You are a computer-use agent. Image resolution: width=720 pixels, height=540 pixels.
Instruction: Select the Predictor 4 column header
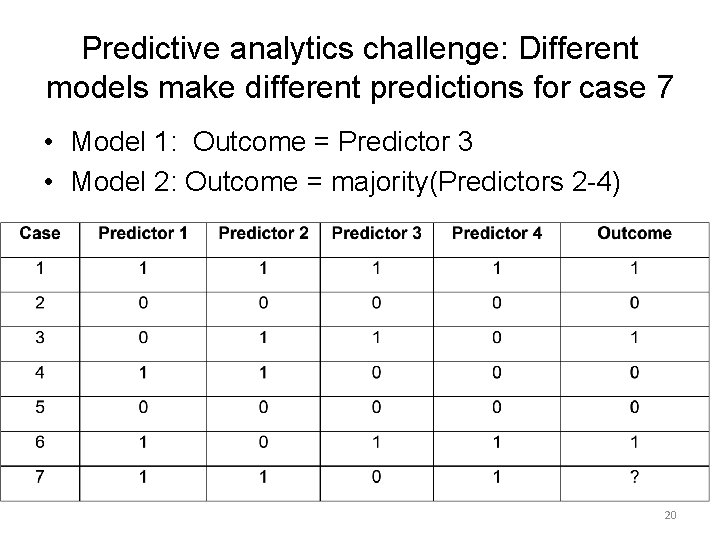497,234
